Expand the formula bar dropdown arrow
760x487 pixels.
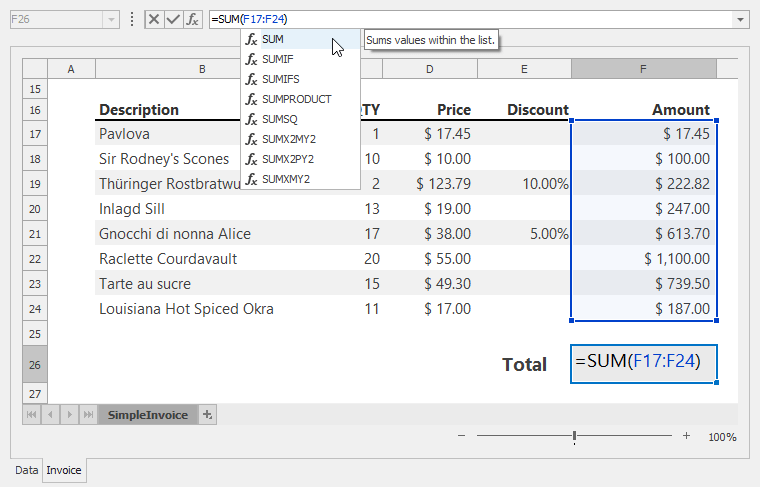point(740,19)
